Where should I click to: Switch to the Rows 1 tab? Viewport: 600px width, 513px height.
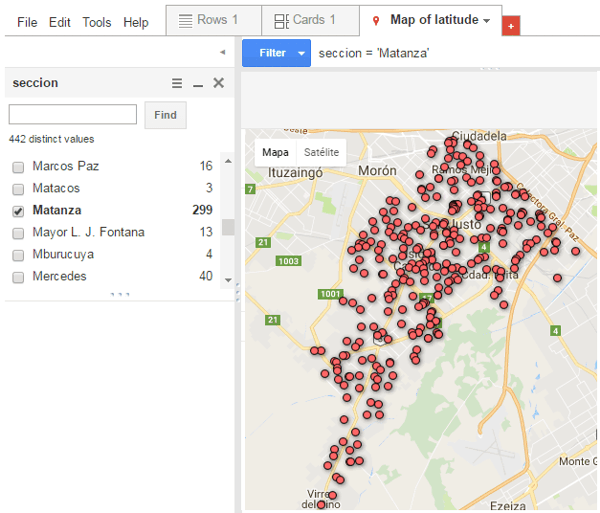tap(214, 20)
